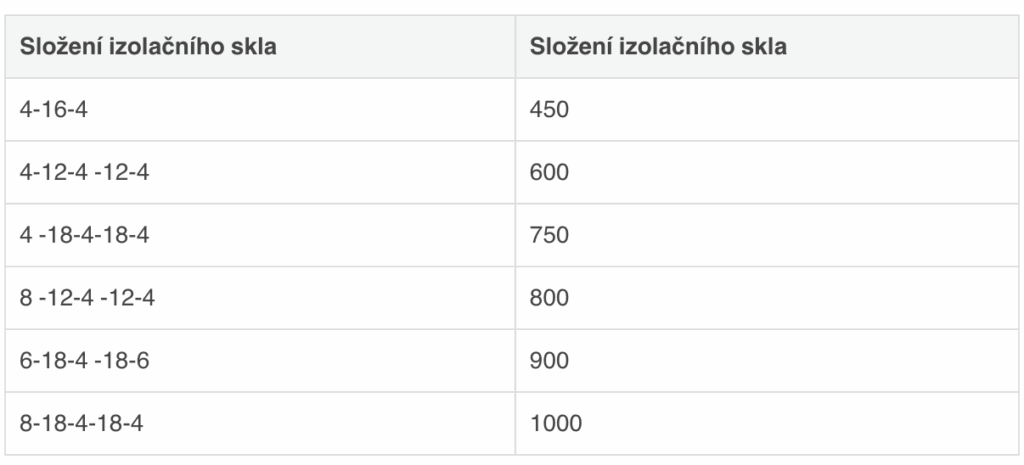Click the 4-12-4 -12-4 composition cell
Image resolution: width=1024 pixels, height=465 pixels.
coord(84,172)
